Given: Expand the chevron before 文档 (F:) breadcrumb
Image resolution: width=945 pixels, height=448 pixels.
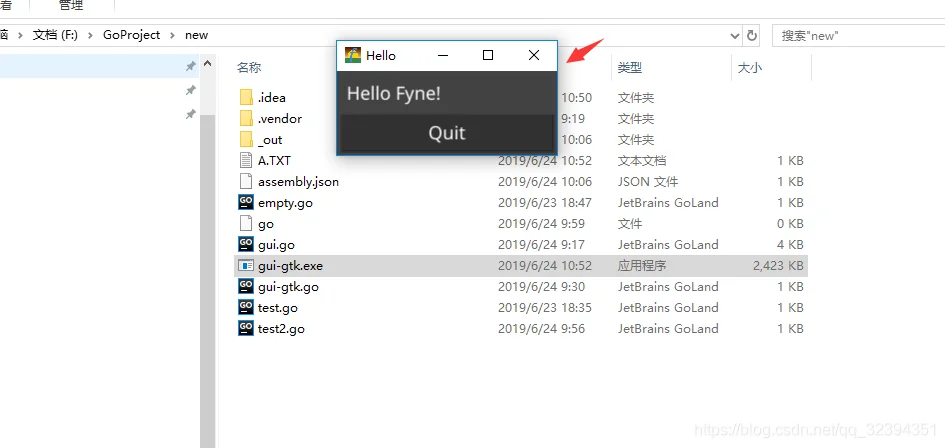Looking at the screenshot, I should click(x=20, y=35).
